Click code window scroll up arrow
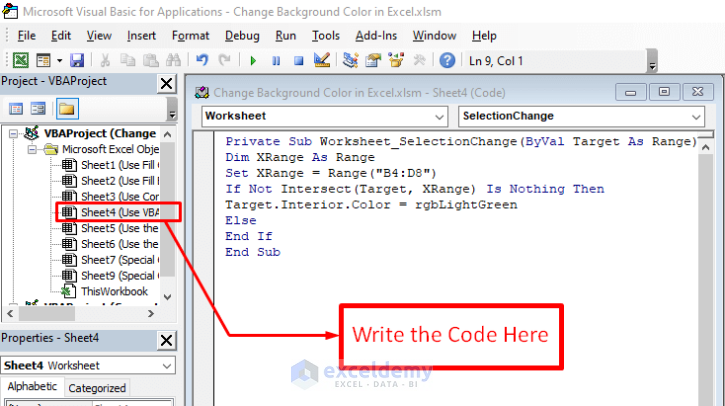 pyautogui.click(x=706, y=148)
